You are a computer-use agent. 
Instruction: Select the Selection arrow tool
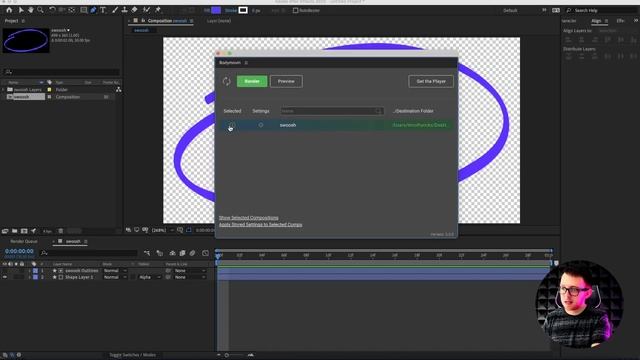coord(21,10)
